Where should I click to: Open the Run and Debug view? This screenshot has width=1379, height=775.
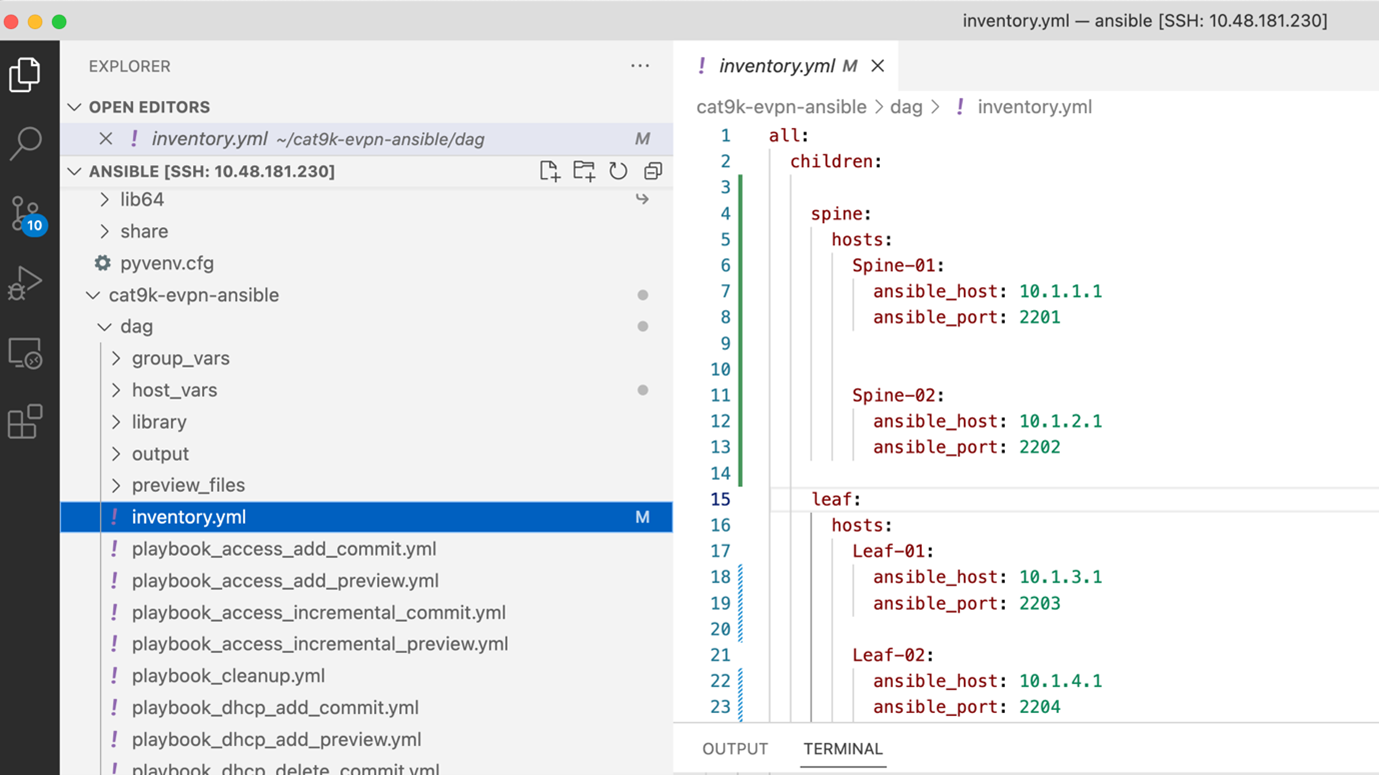point(25,284)
